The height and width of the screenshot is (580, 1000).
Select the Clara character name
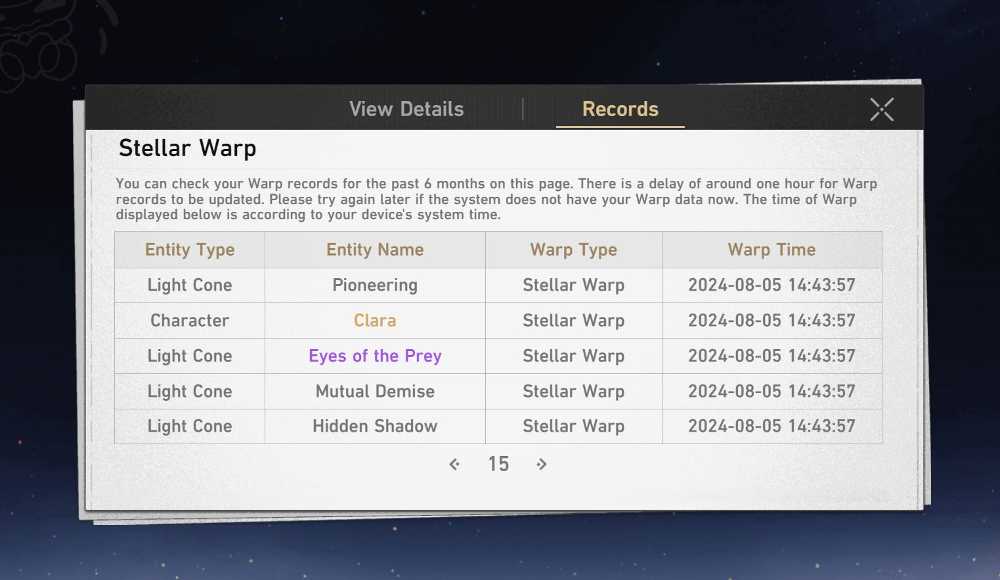coord(375,320)
